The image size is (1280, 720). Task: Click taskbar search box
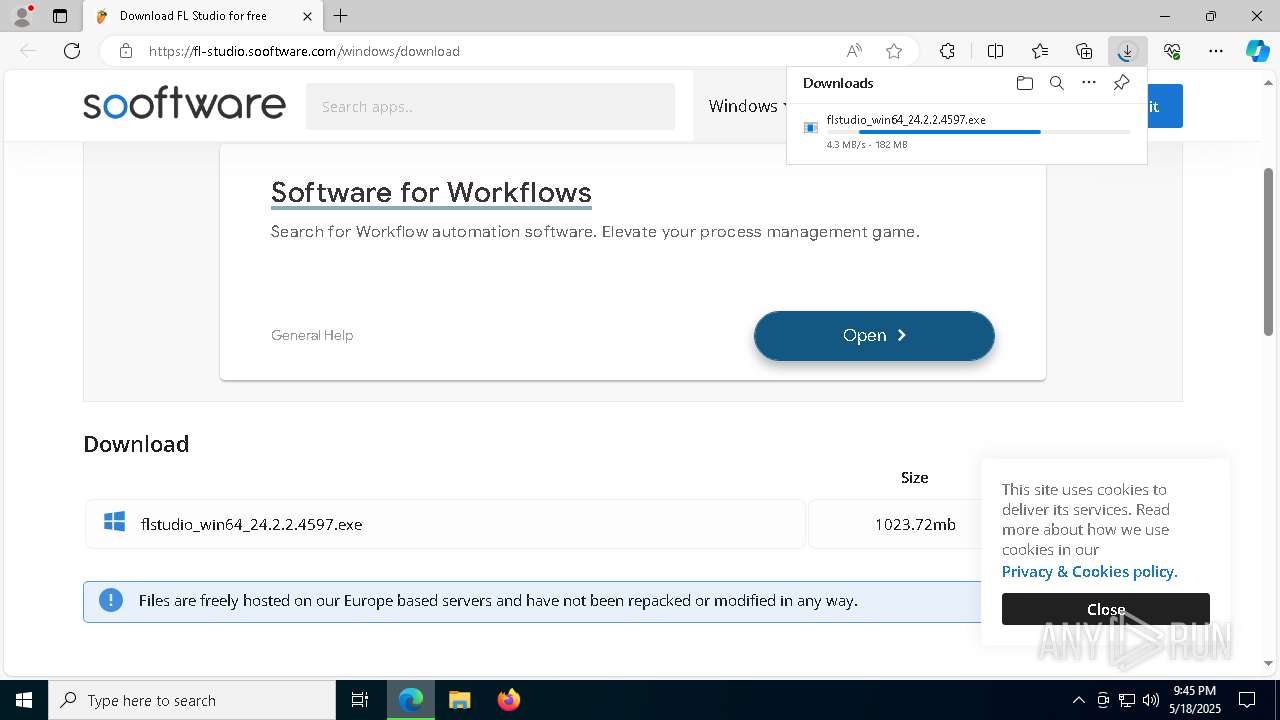(192, 700)
